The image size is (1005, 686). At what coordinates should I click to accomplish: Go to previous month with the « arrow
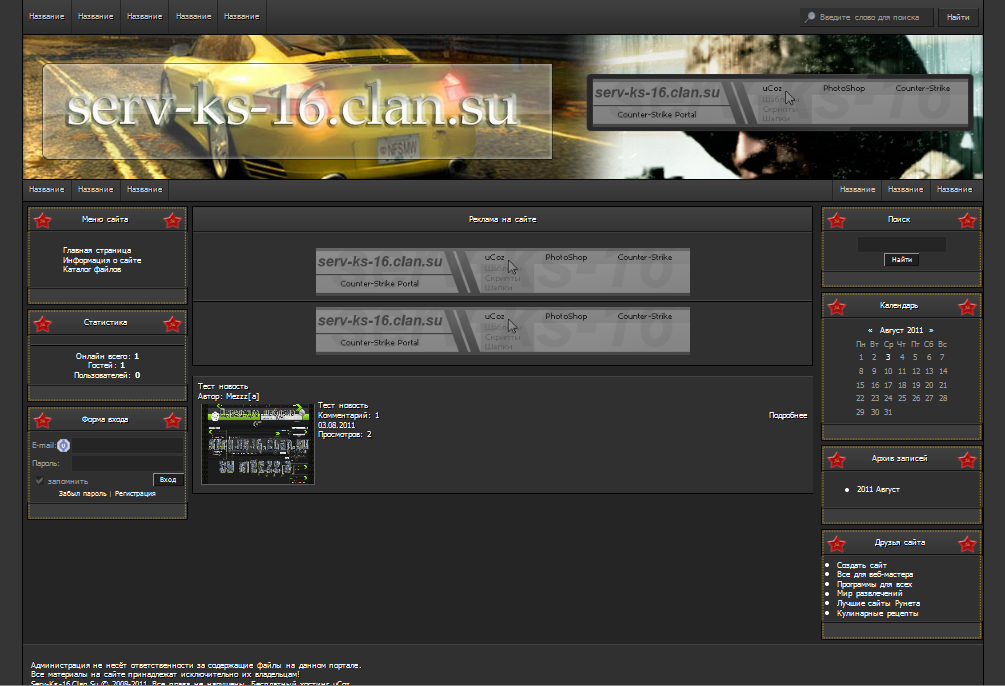pyautogui.click(x=870, y=330)
